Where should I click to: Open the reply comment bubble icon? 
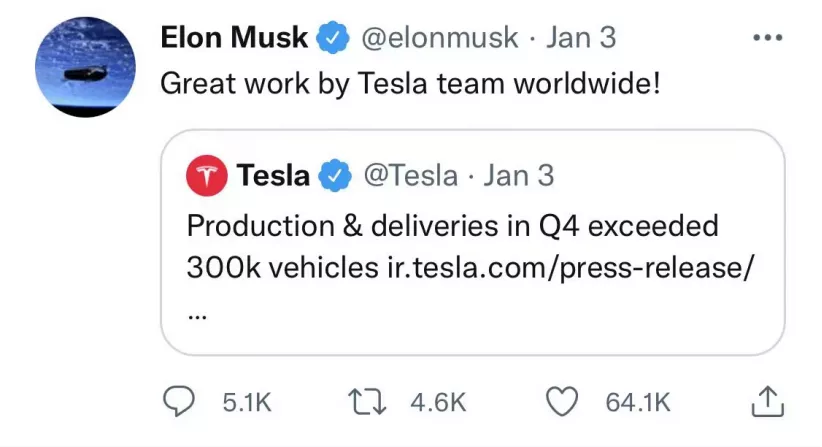pos(179,401)
